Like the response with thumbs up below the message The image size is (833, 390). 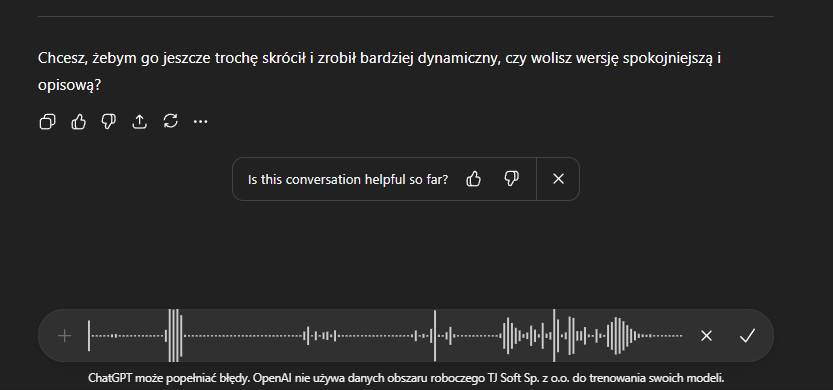pyautogui.click(x=78, y=122)
